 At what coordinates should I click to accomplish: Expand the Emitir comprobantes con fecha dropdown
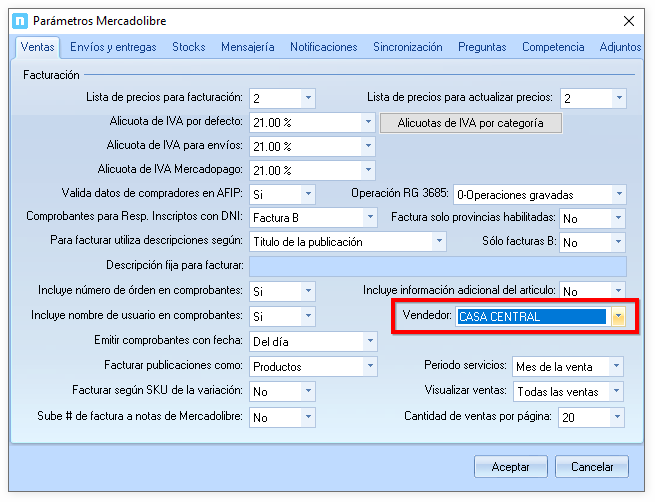367,342
